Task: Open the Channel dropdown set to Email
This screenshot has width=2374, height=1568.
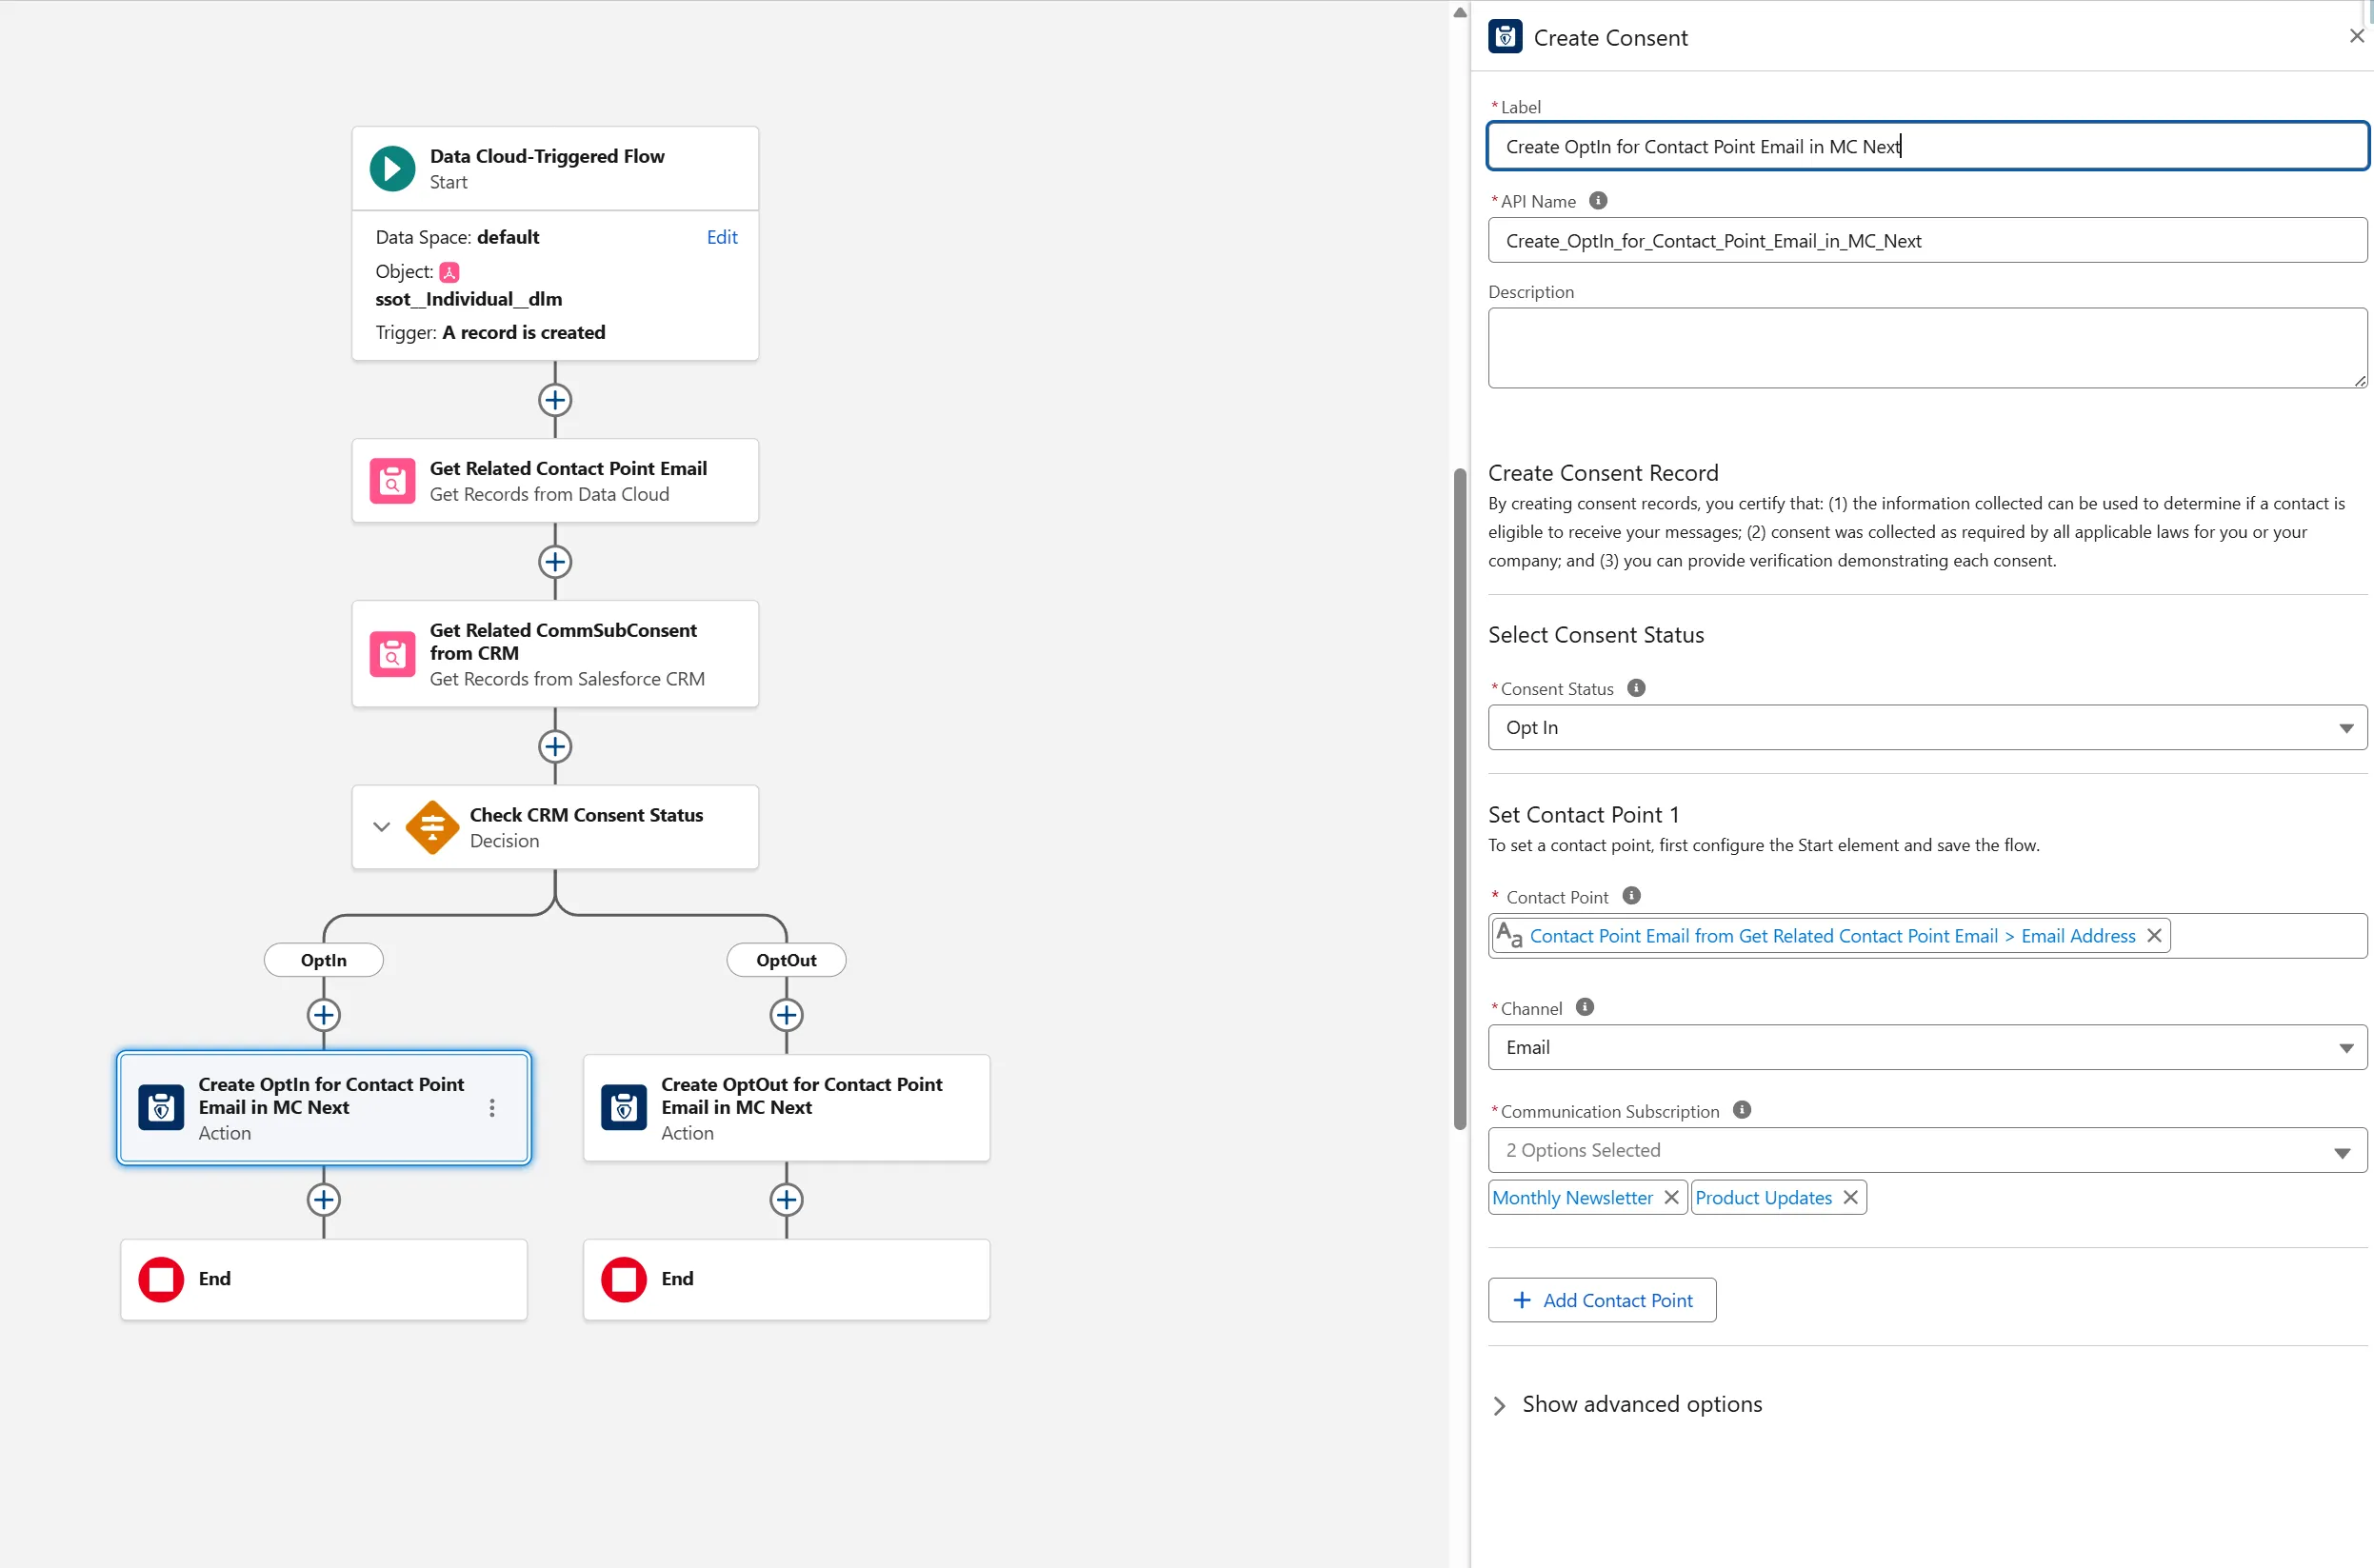Action: point(1927,1048)
